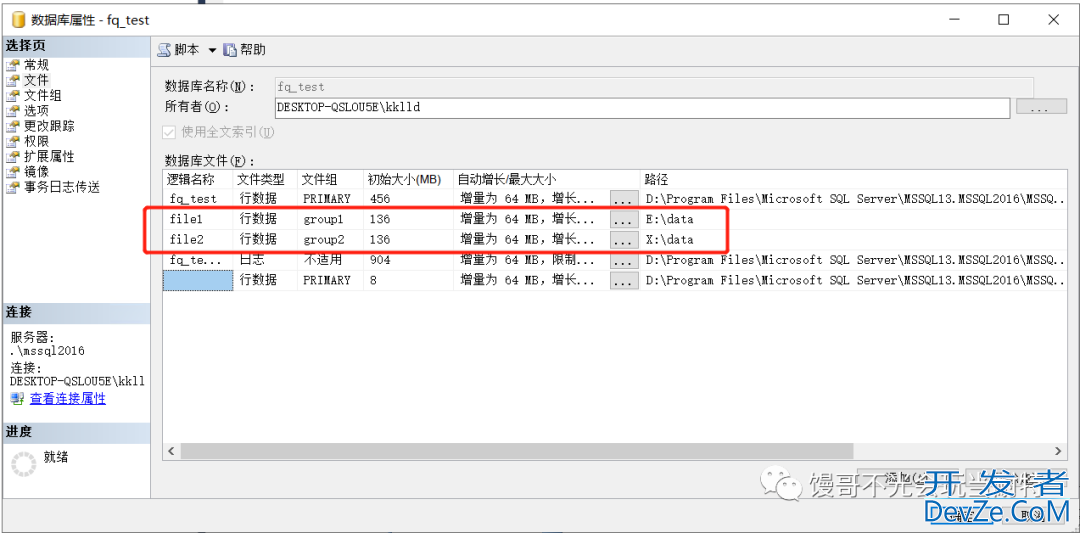1080x533 pixels.
Task: Open autogrowth ellipsis for the 日志 row
Action: (x=623, y=260)
